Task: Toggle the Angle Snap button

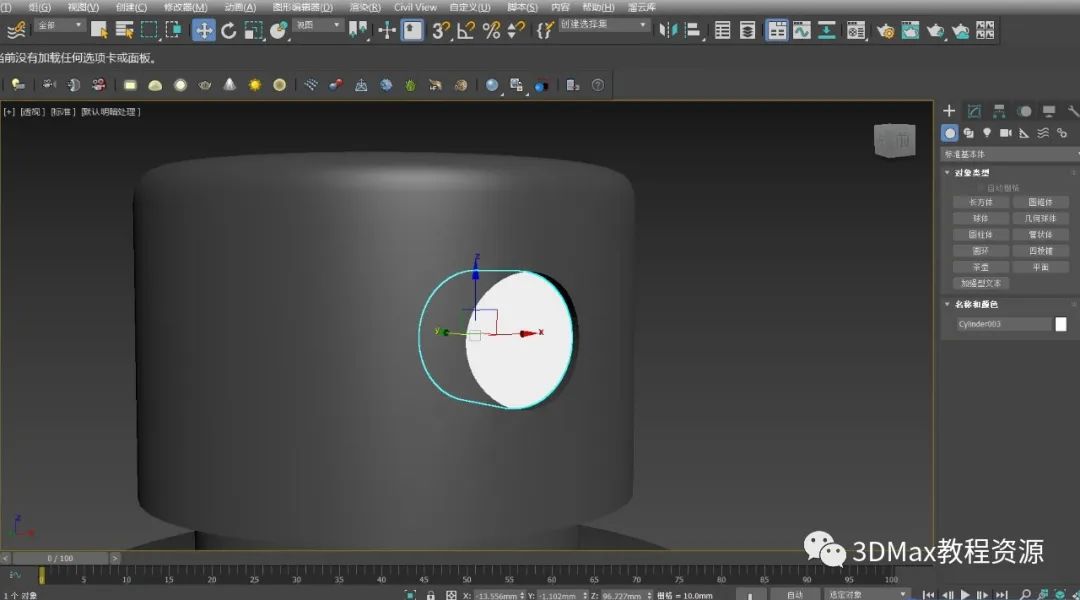Action: click(466, 30)
